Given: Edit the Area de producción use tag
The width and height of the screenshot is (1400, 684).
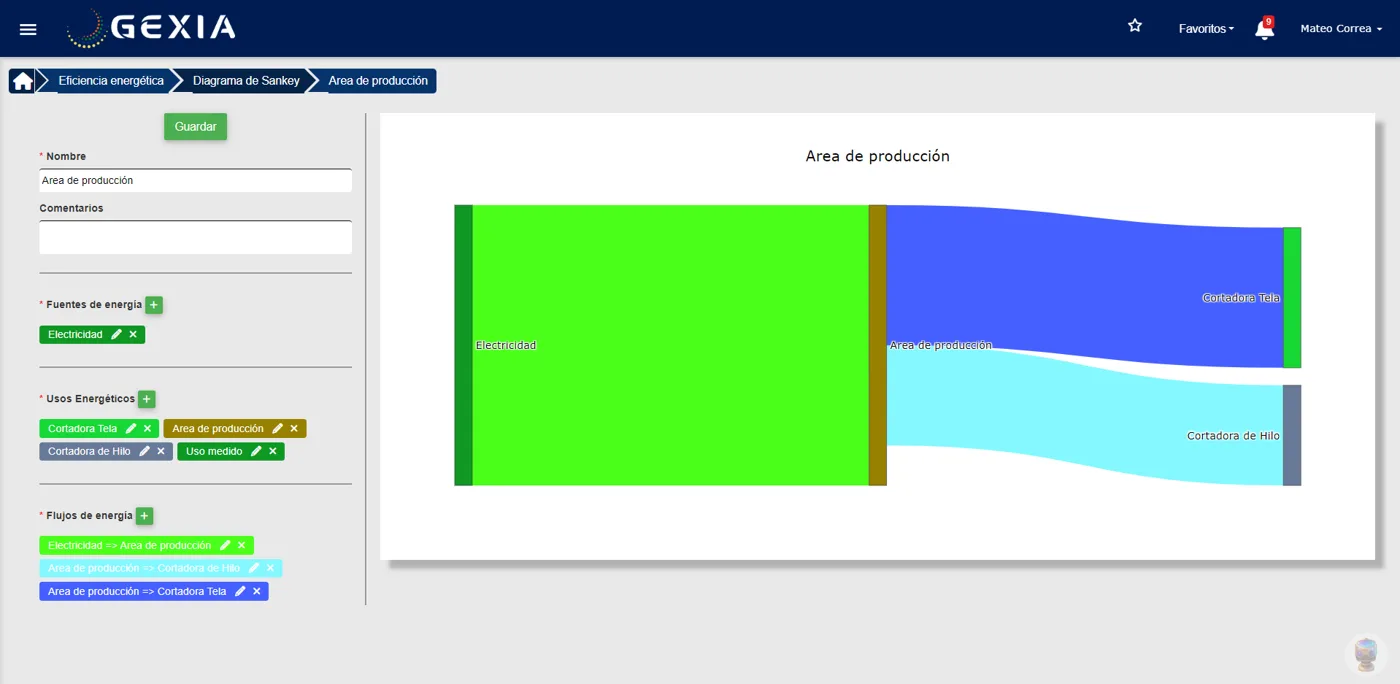Looking at the screenshot, I should (277, 428).
